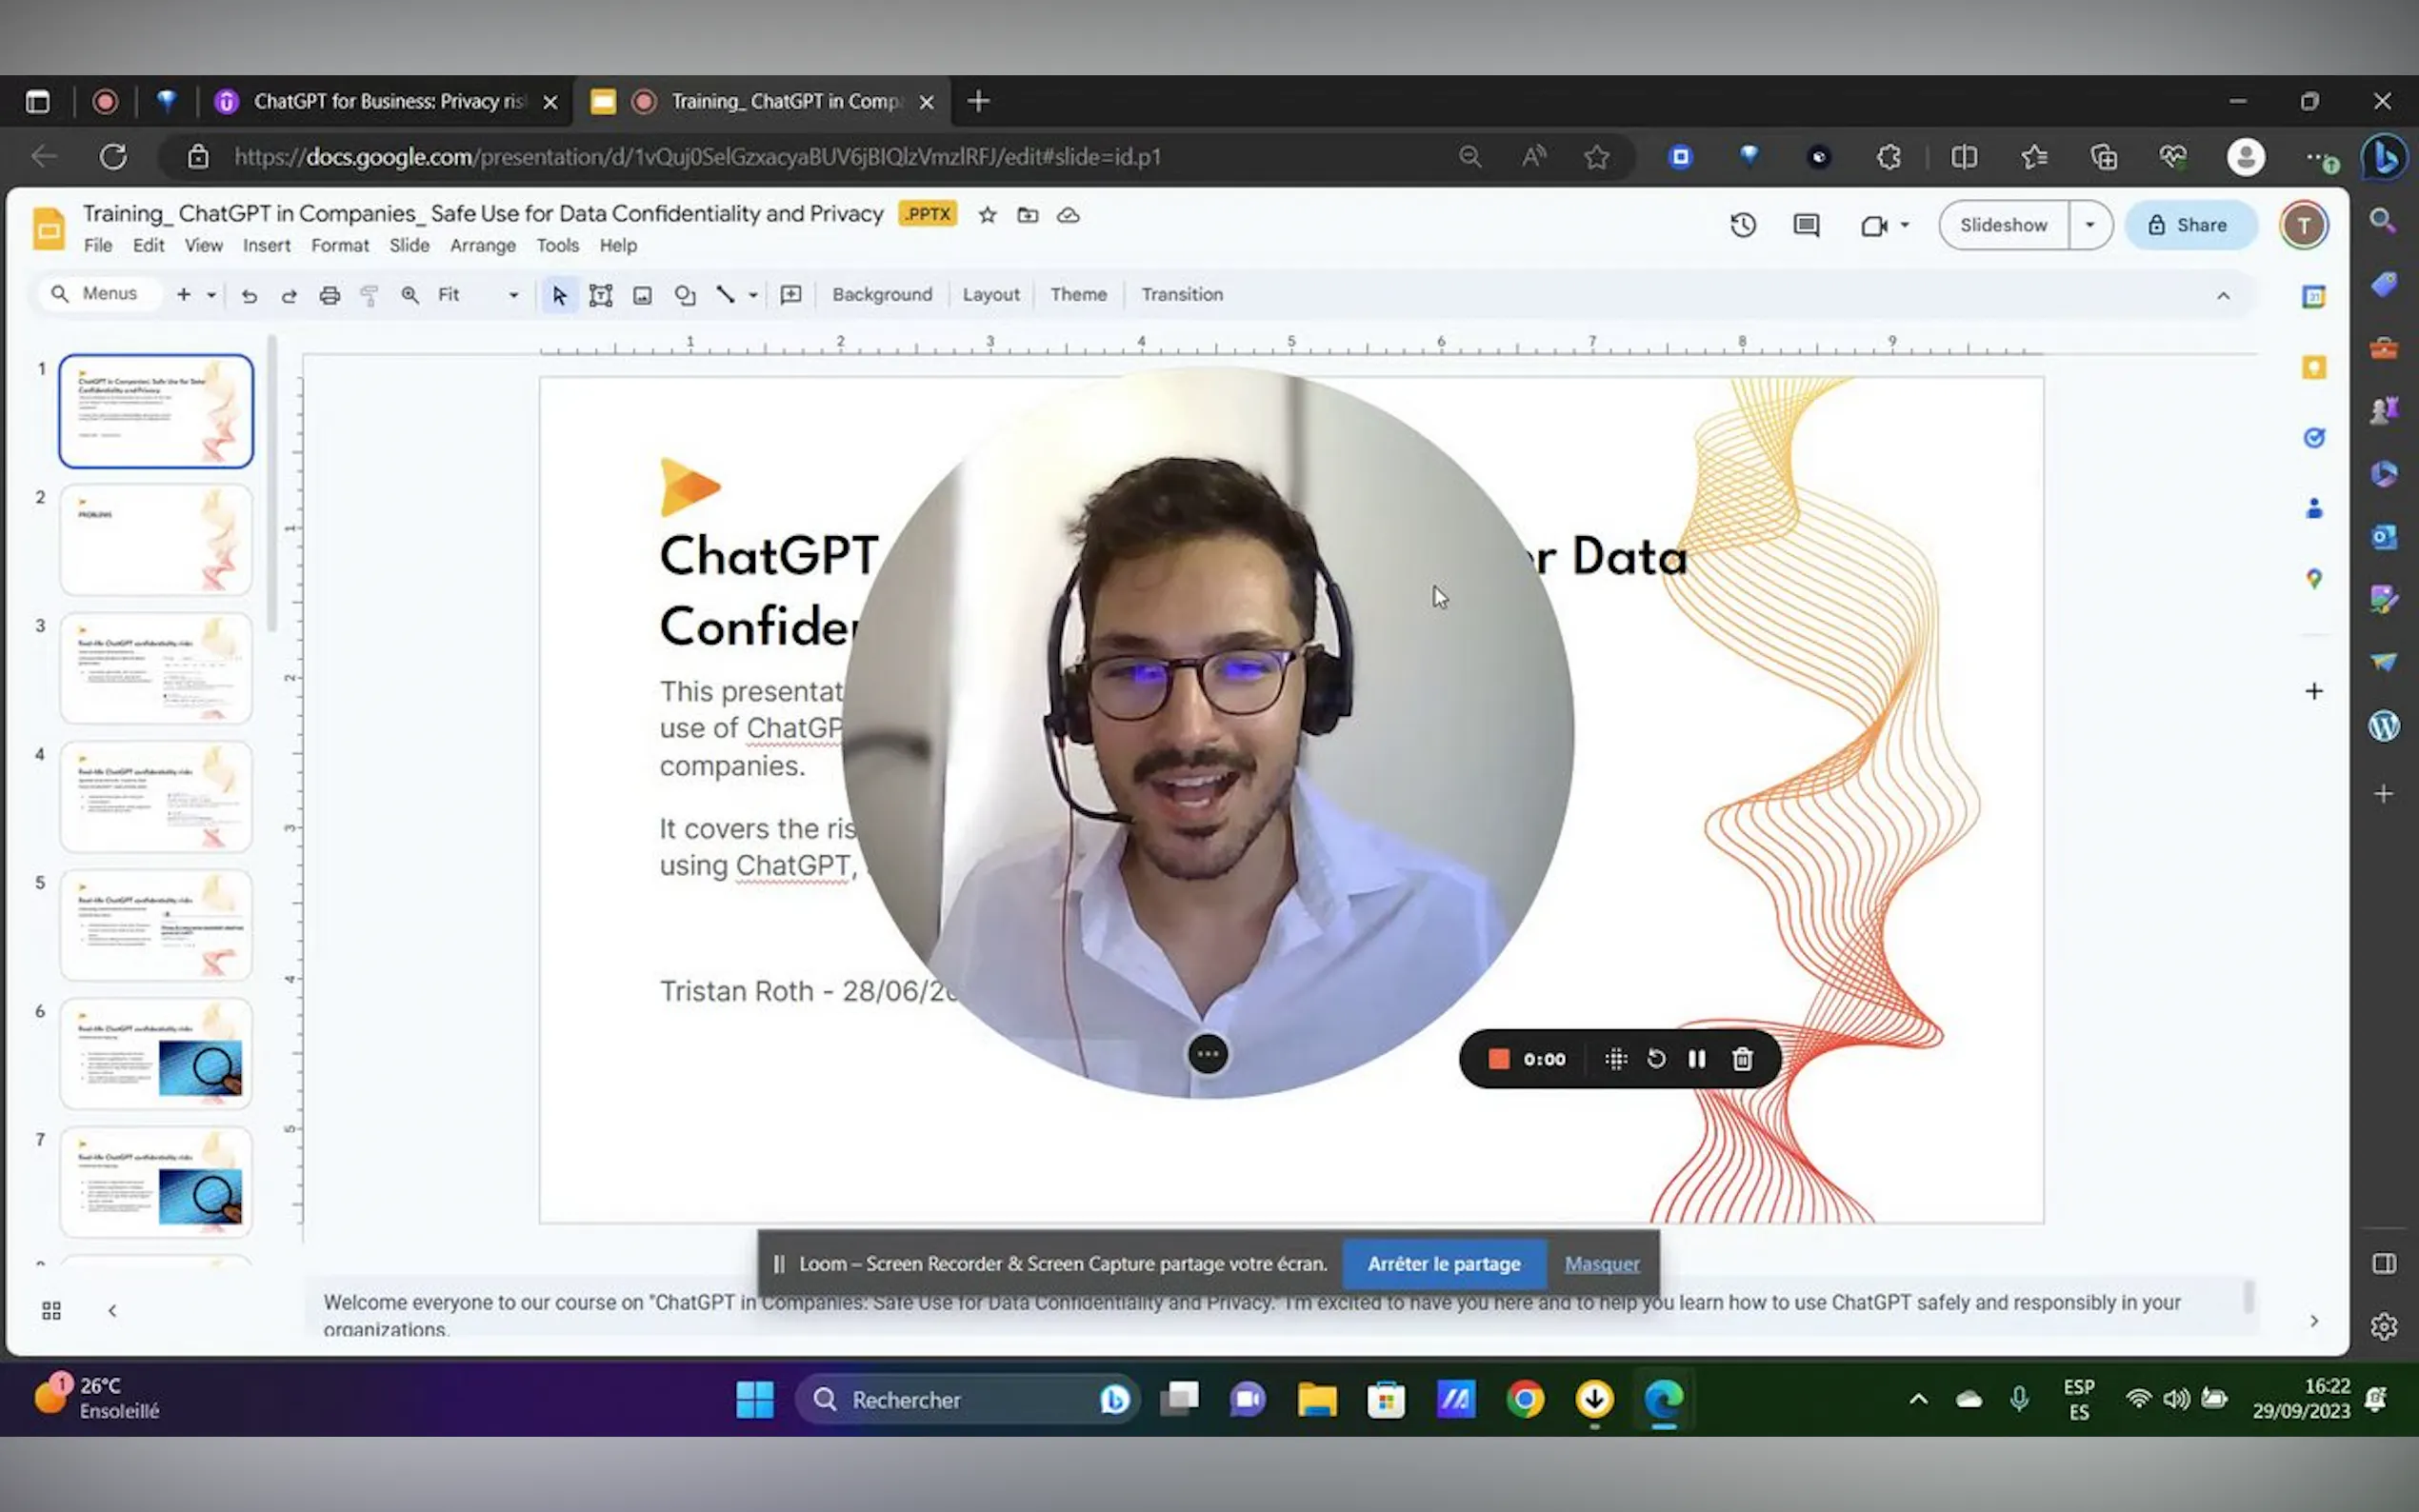Delete the Loom recording with trash icon
The image size is (2419, 1512).
[1742, 1059]
